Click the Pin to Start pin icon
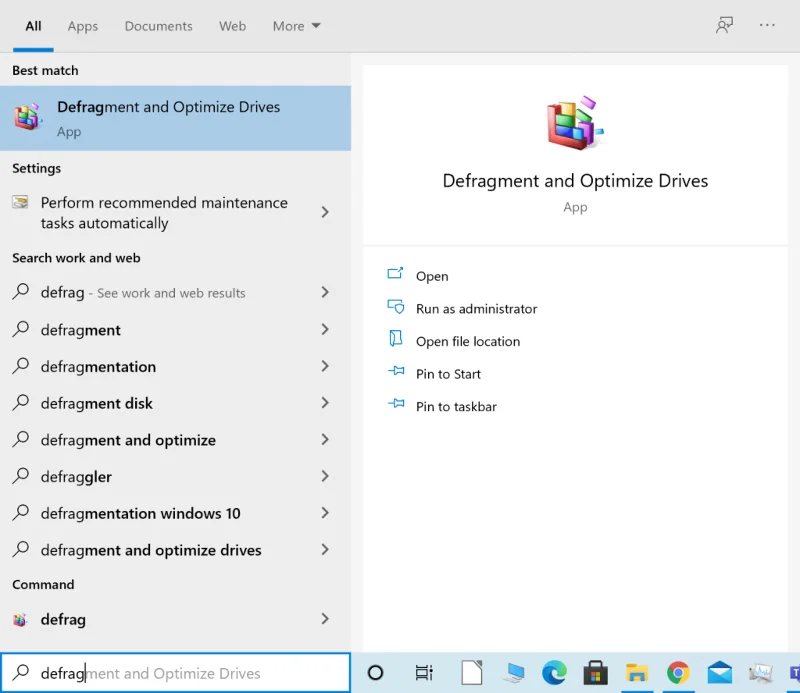The image size is (800, 693). click(x=396, y=371)
